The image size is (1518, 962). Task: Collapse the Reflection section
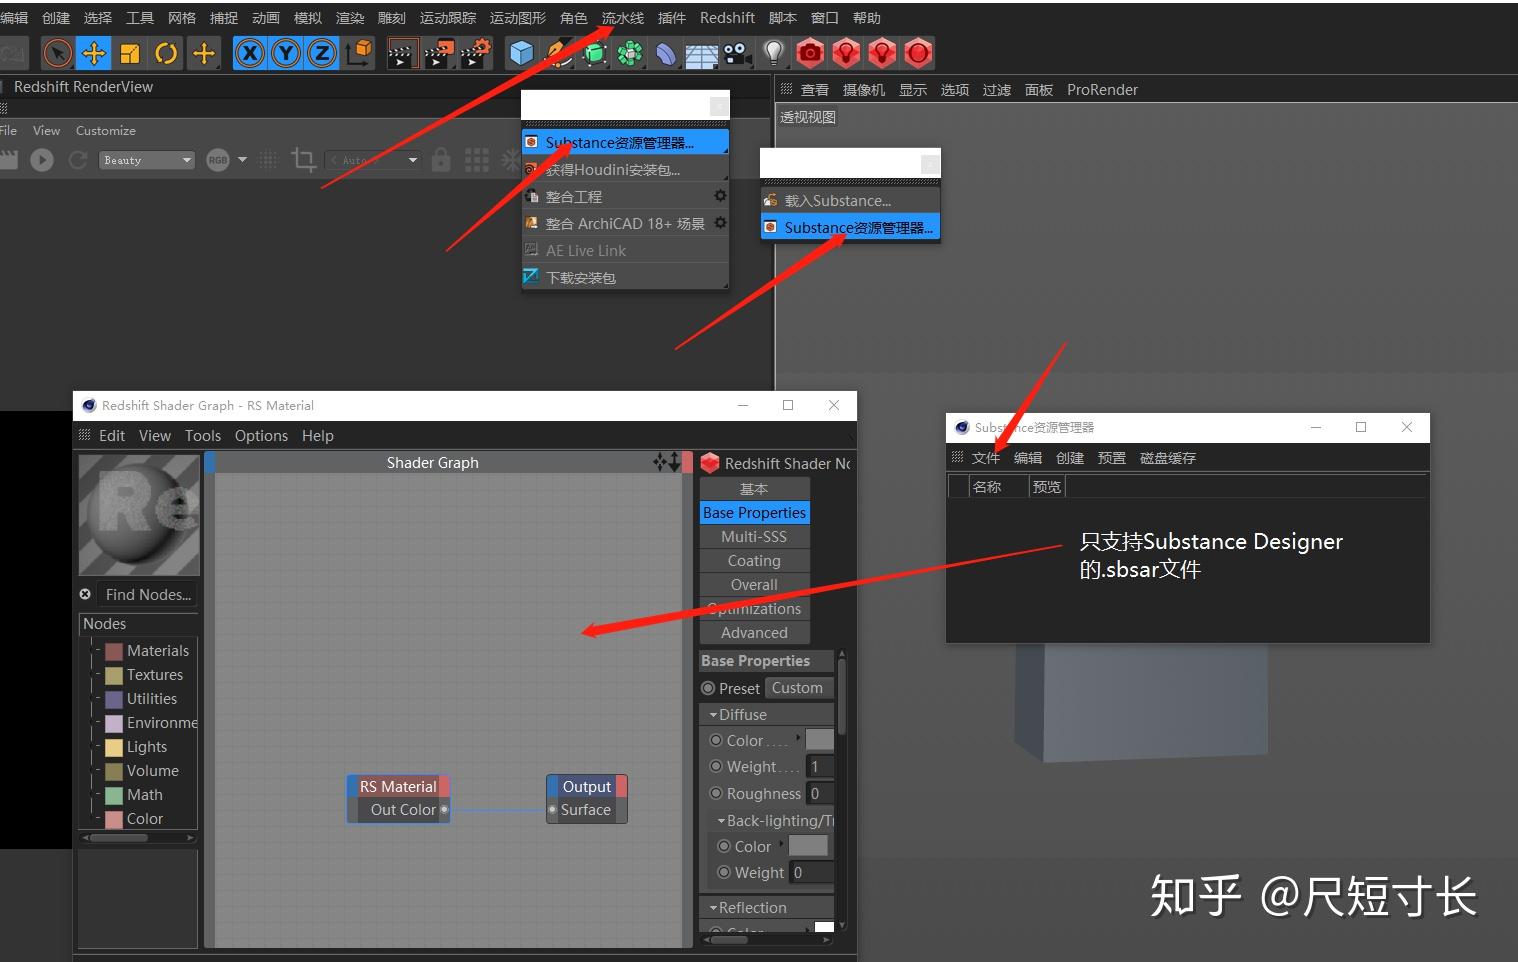pos(714,907)
